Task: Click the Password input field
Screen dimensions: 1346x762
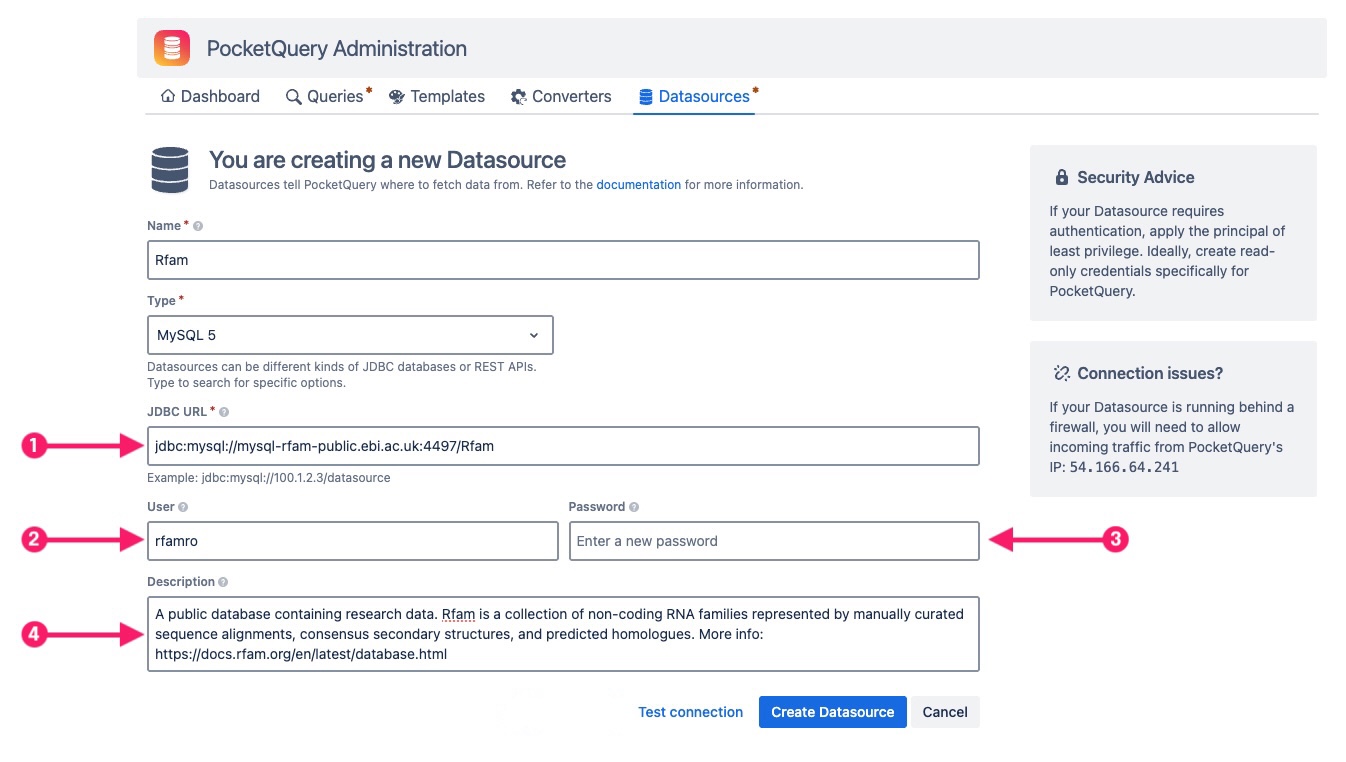Action: (774, 541)
